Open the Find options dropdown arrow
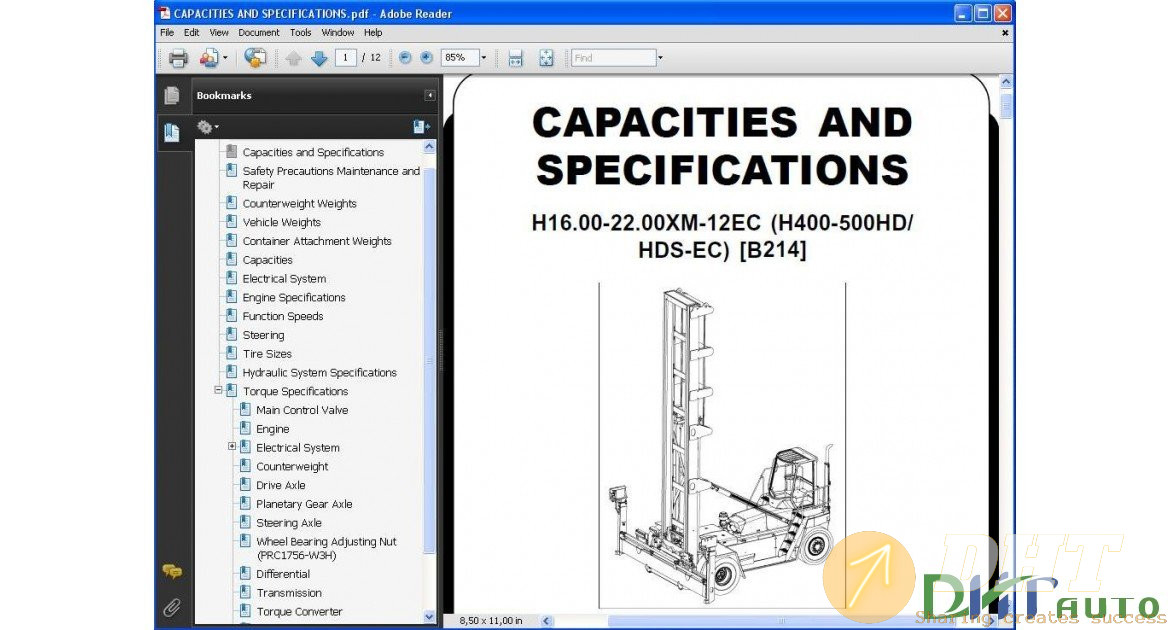The height and width of the screenshot is (630, 1170). pyautogui.click(x=660, y=57)
